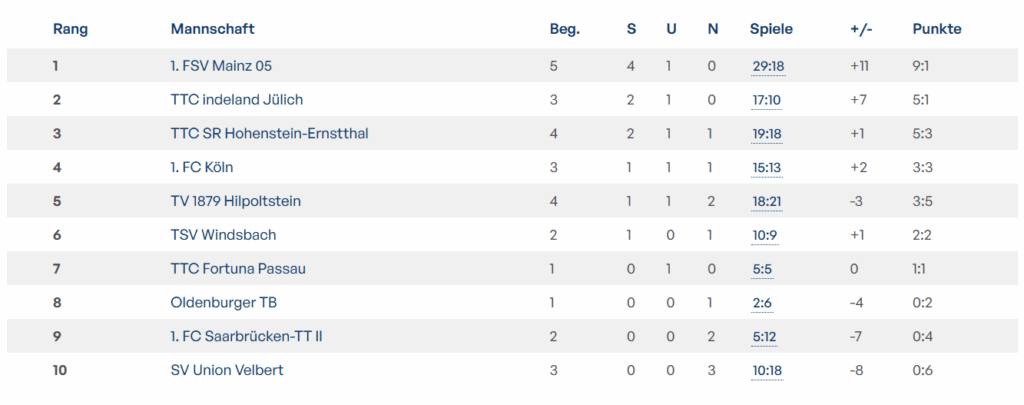Click the Rang column header

coord(70,29)
